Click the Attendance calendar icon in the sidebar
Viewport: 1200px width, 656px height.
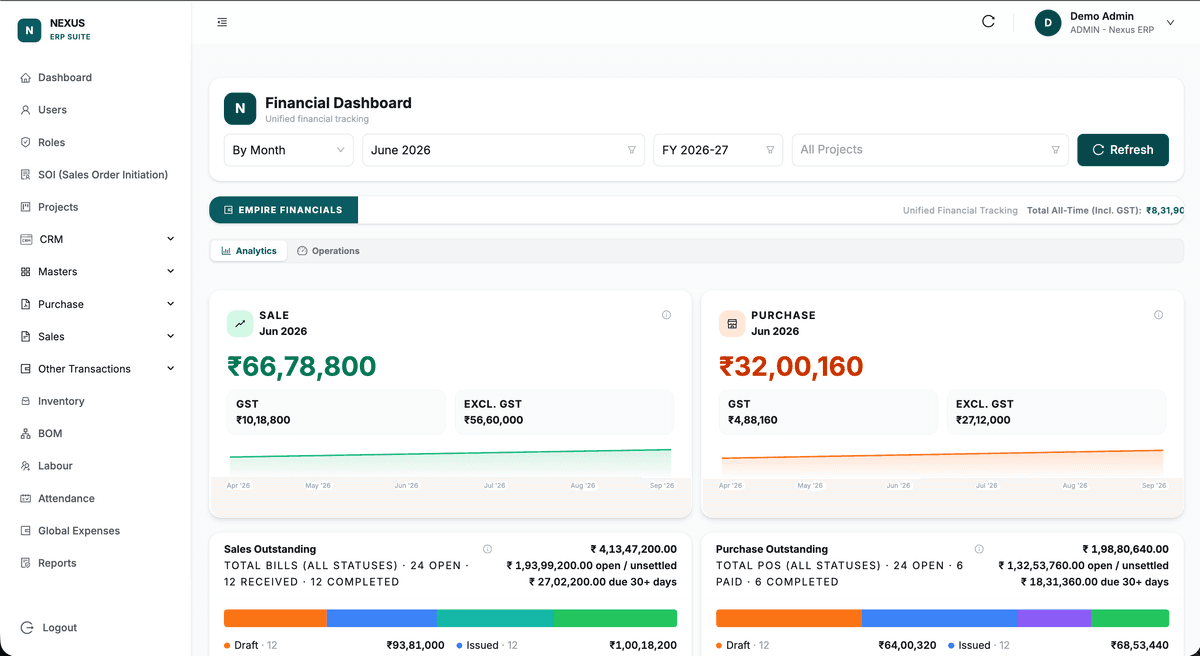pyautogui.click(x=26, y=498)
